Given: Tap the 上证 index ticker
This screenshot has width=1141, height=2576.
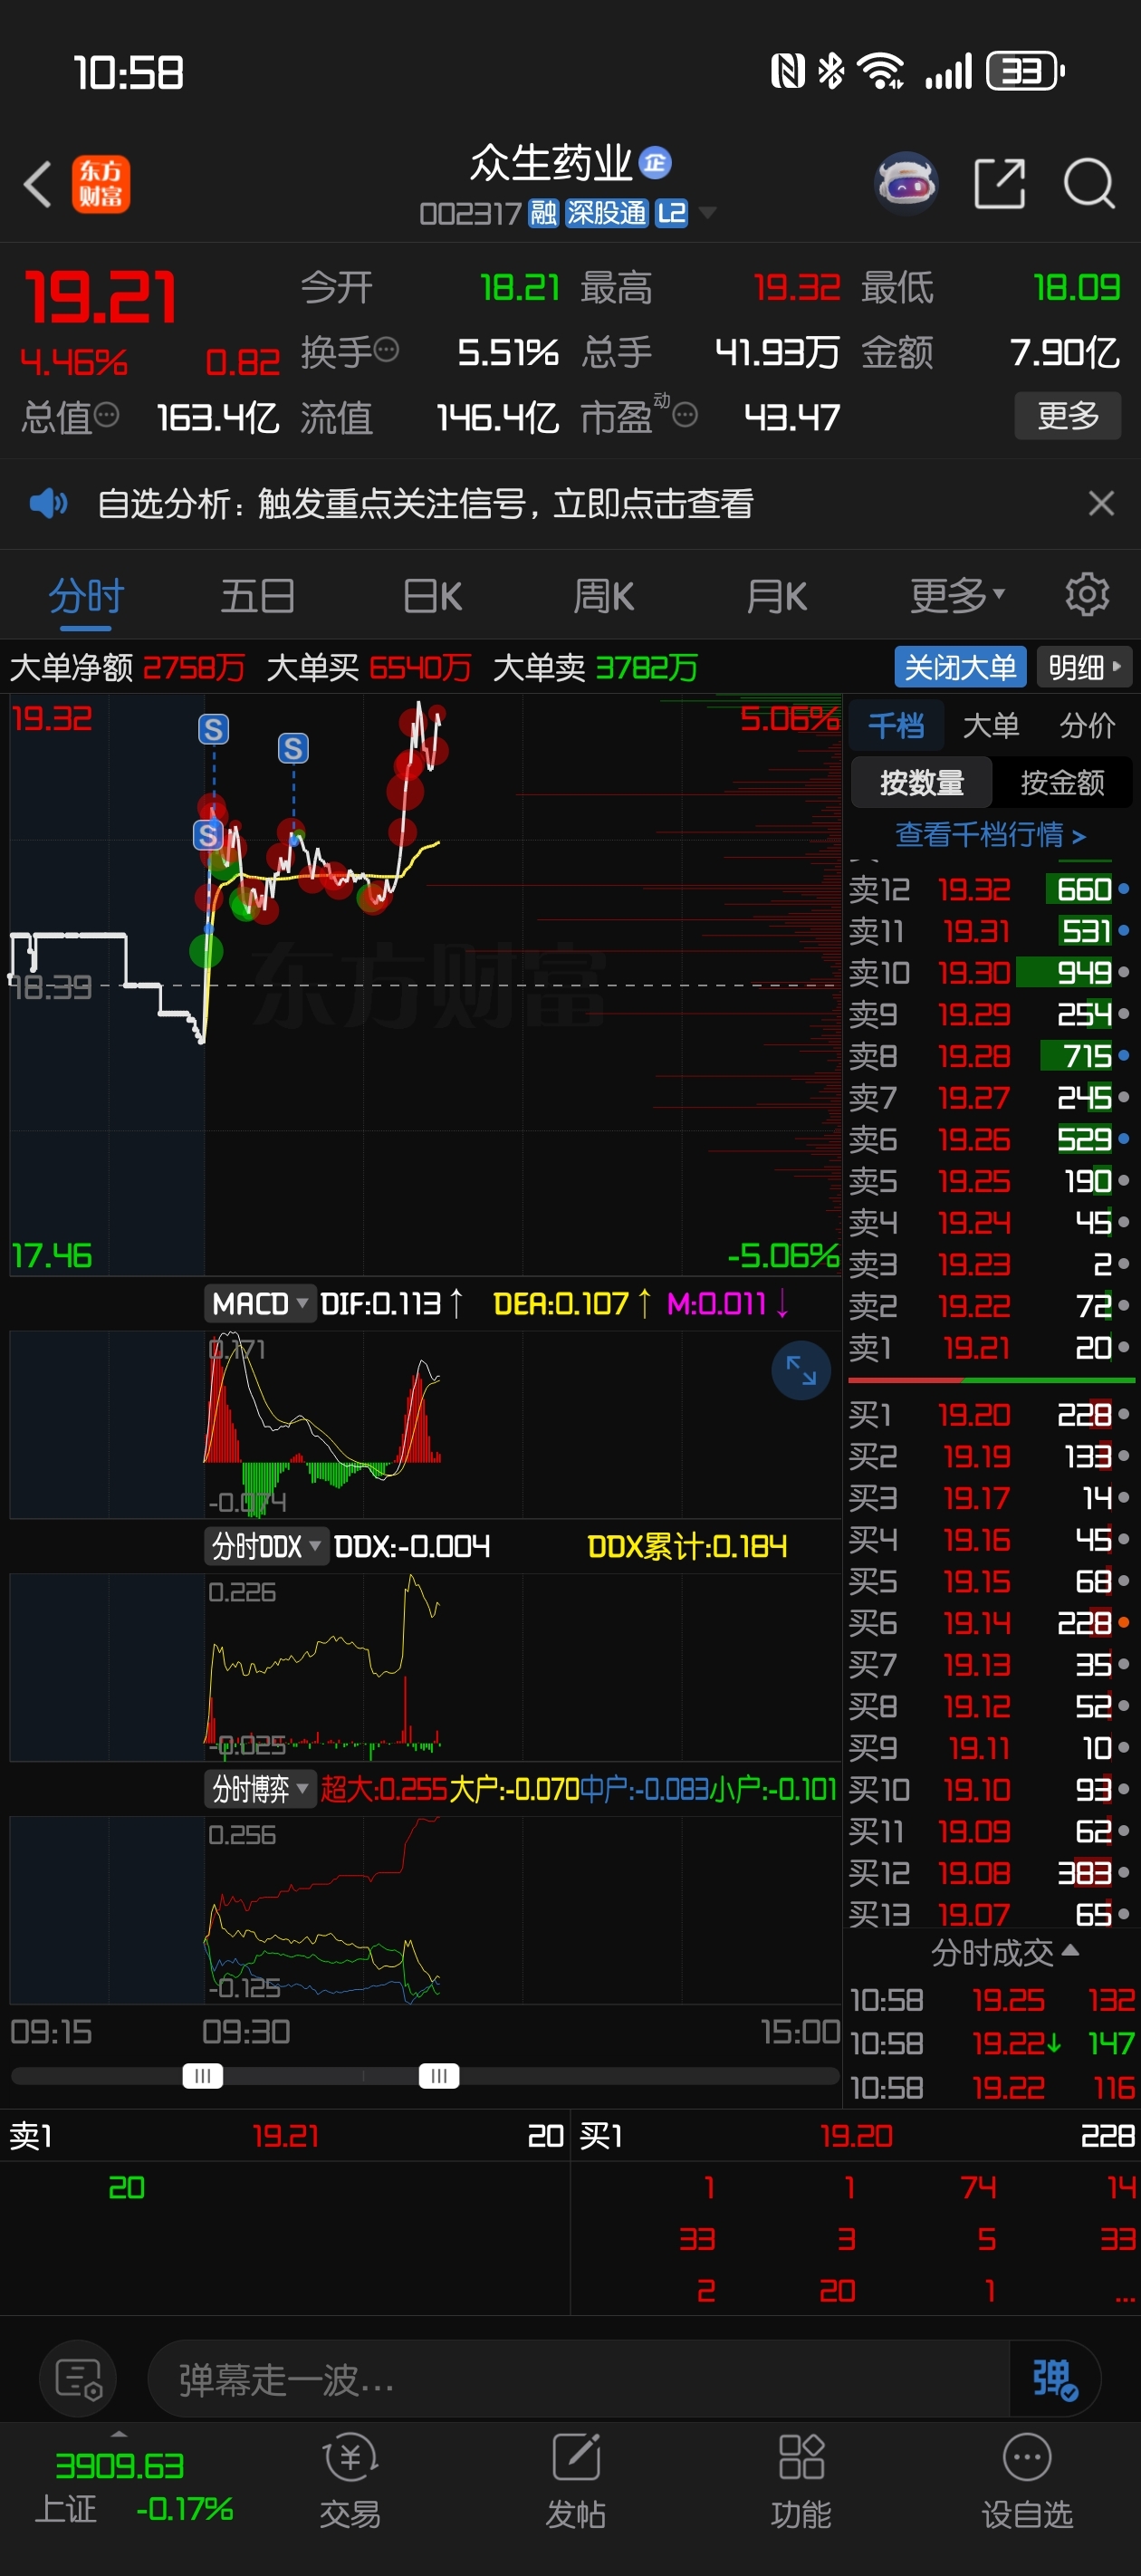Looking at the screenshot, I should 134,2486.
